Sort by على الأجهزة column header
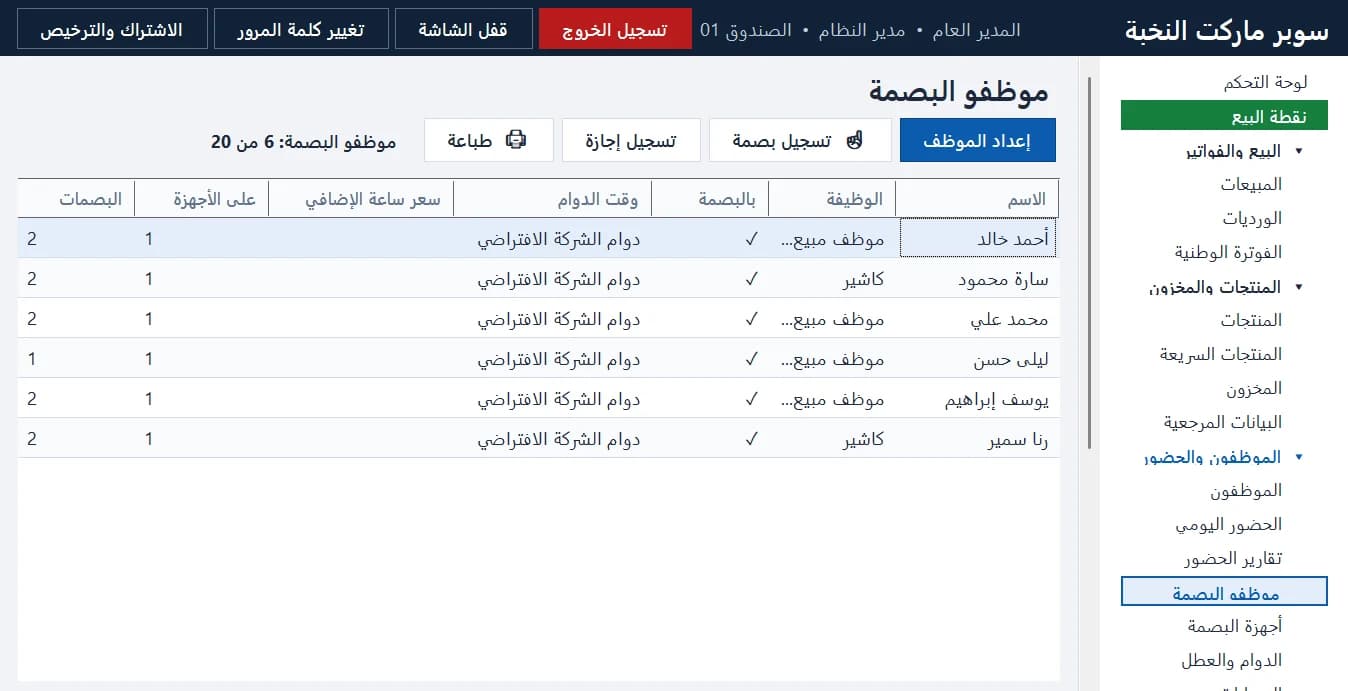Viewport: 1348px width, 691px height. click(202, 198)
